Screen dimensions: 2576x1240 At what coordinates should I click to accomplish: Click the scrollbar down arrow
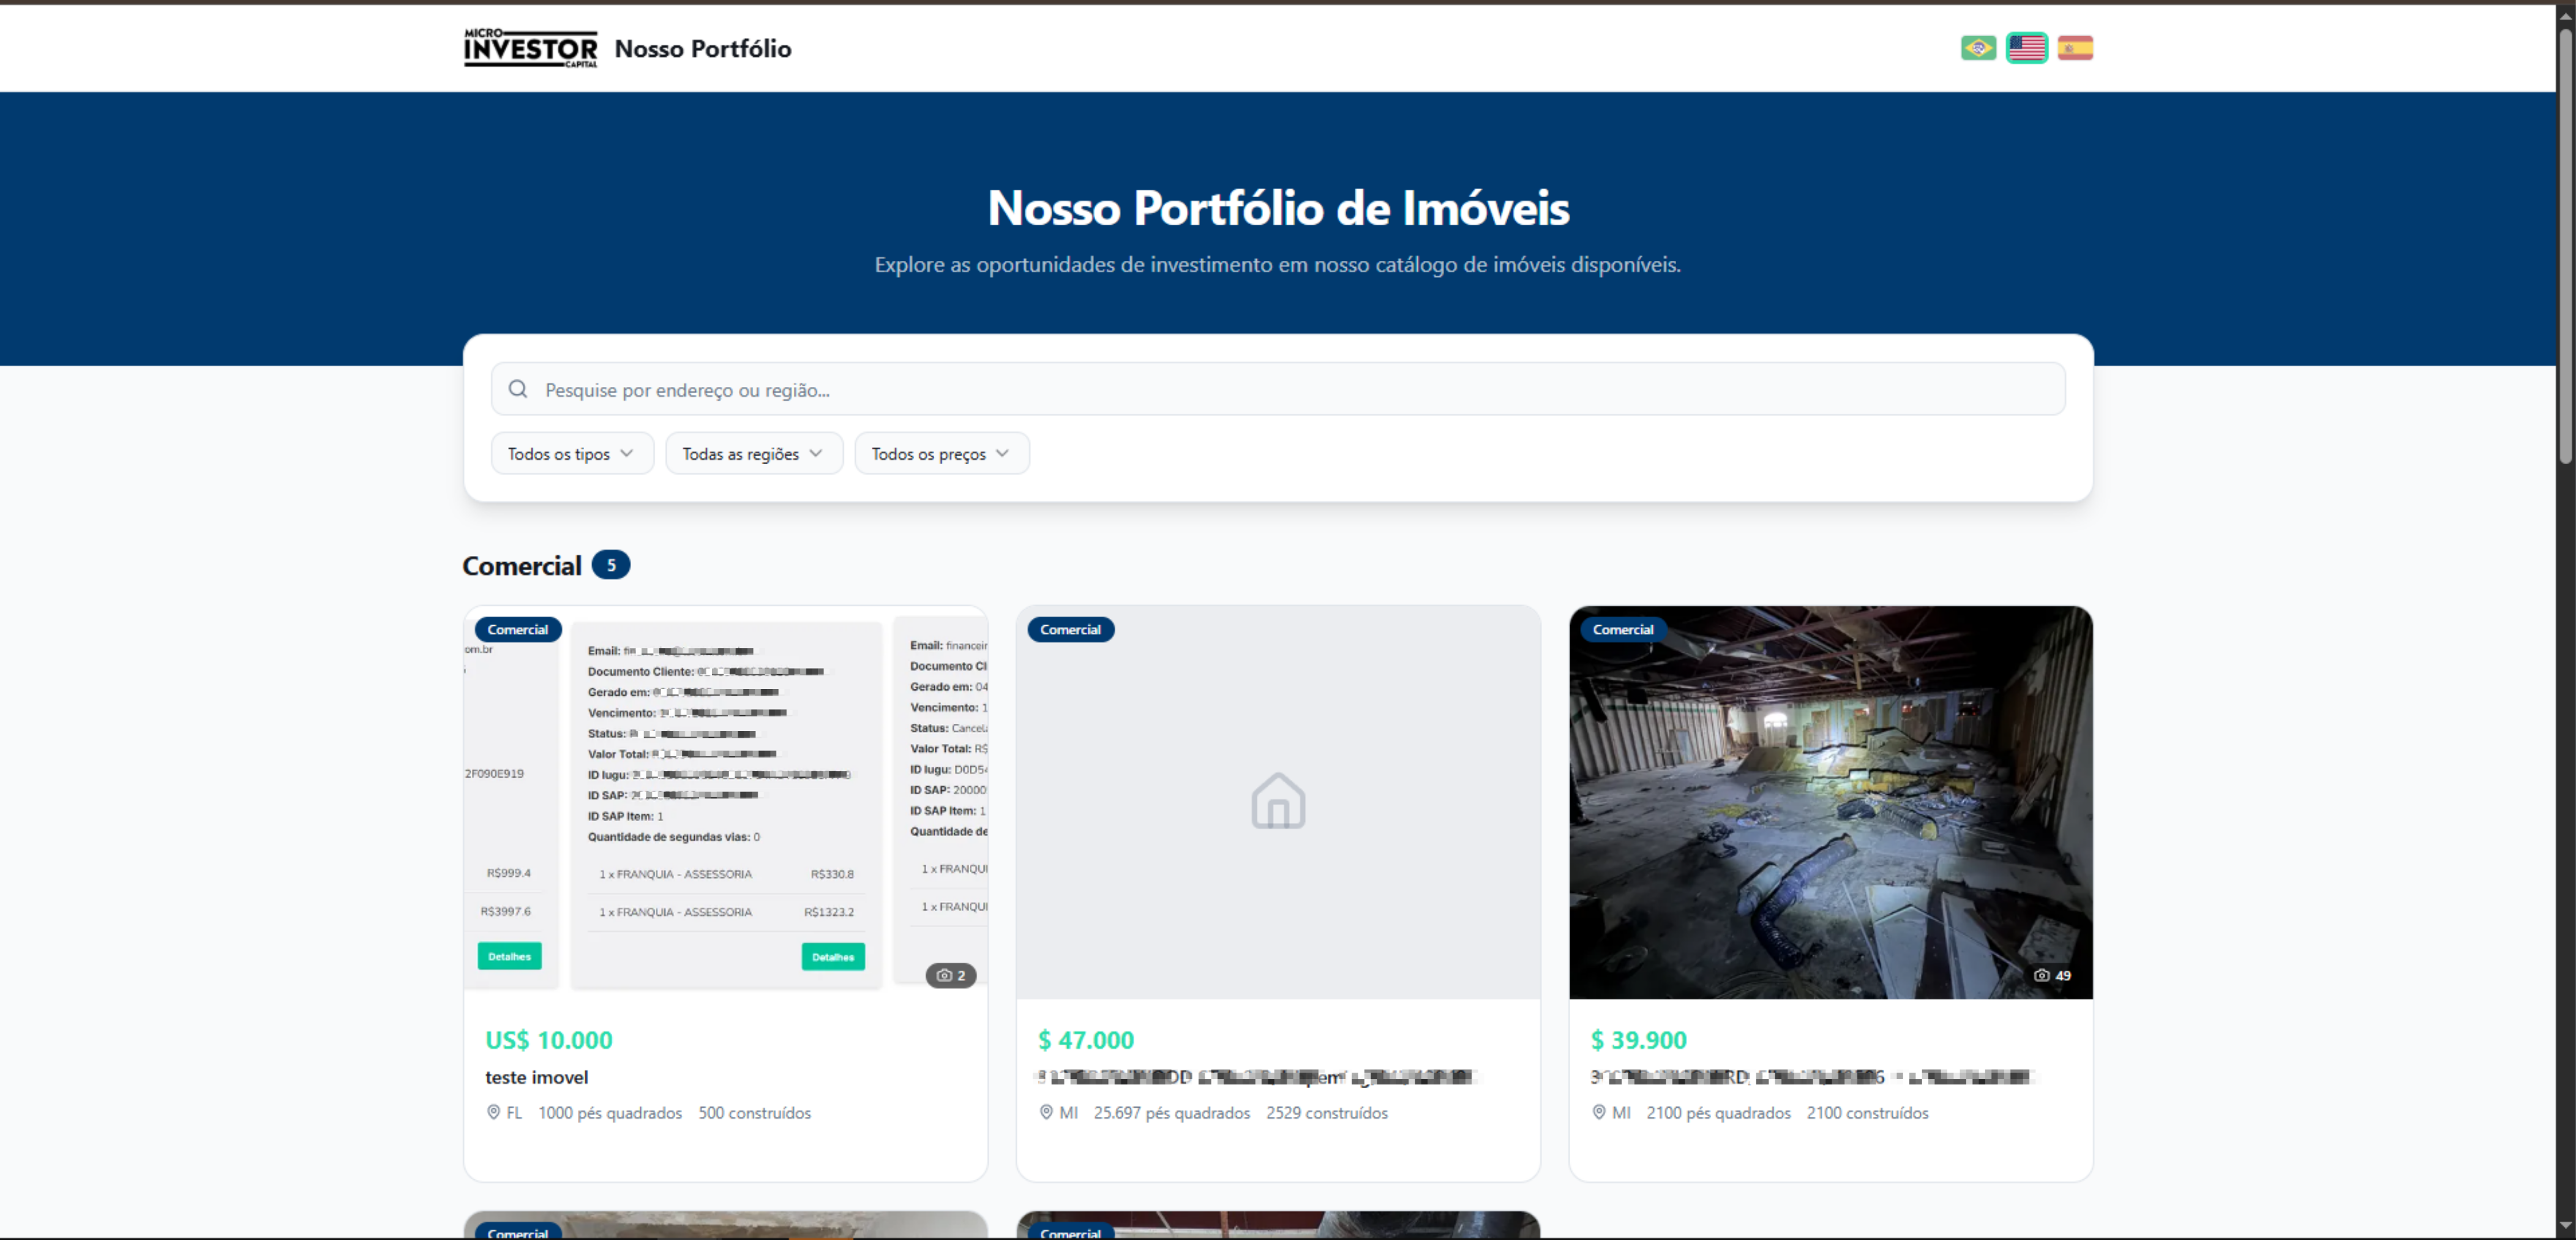click(2566, 1225)
